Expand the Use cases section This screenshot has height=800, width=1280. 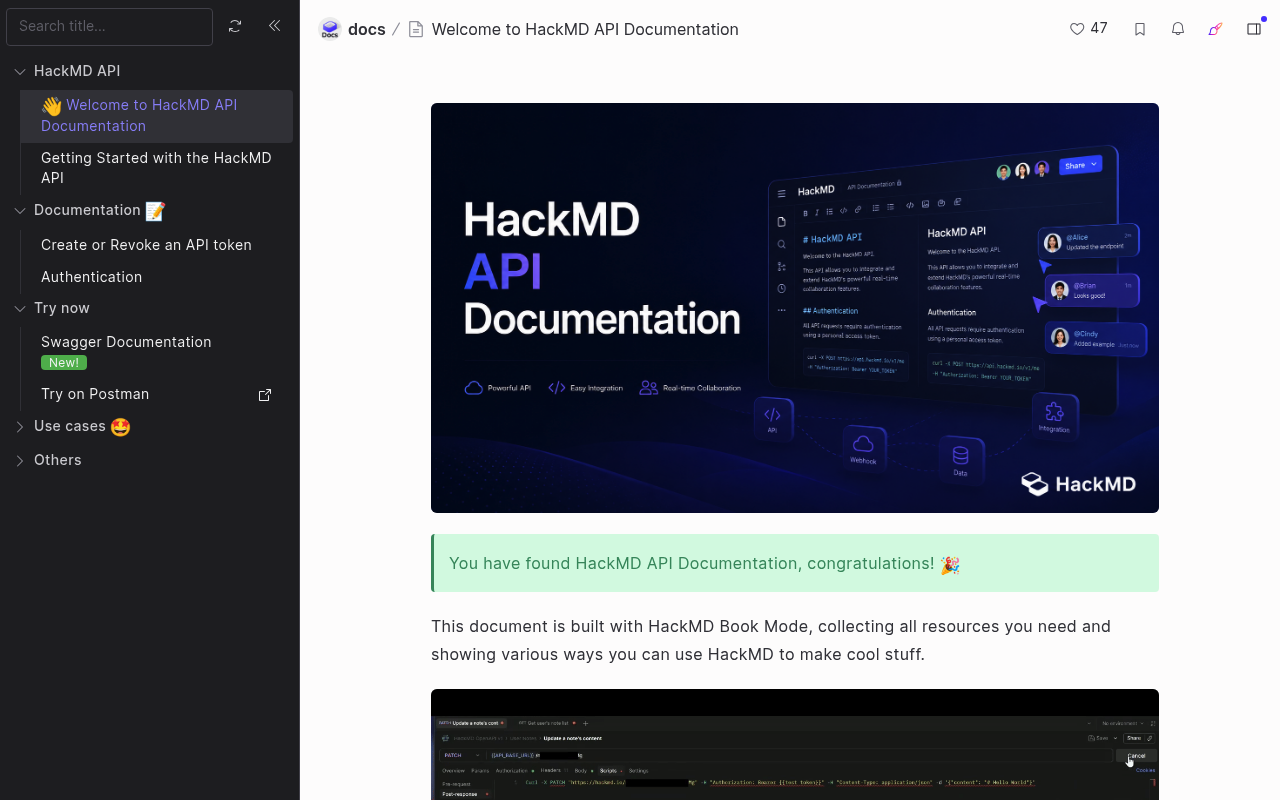19,427
